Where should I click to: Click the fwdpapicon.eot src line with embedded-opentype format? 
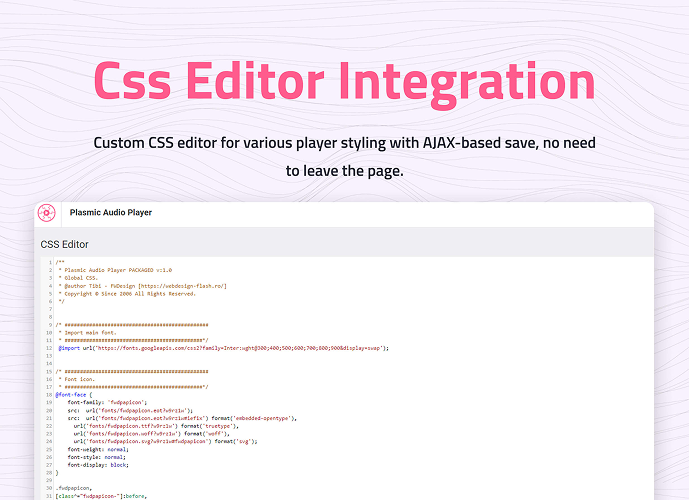[x=182, y=418]
